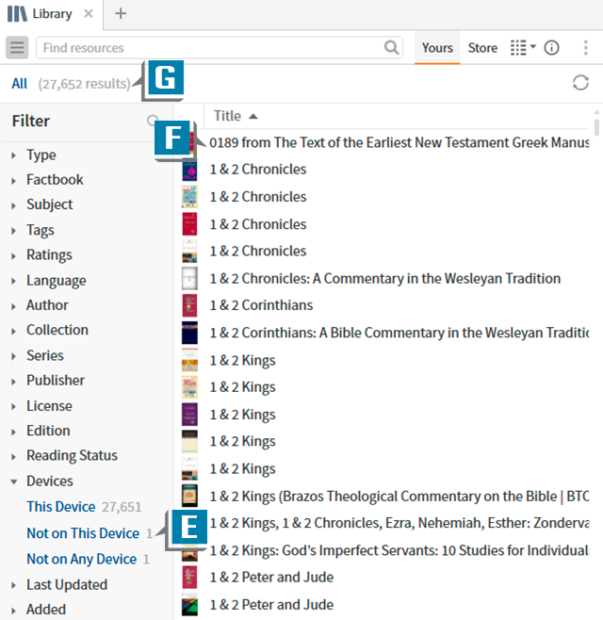Screen dimensions: 603x620
Task: Filter by This Device
Action: (61, 507)
